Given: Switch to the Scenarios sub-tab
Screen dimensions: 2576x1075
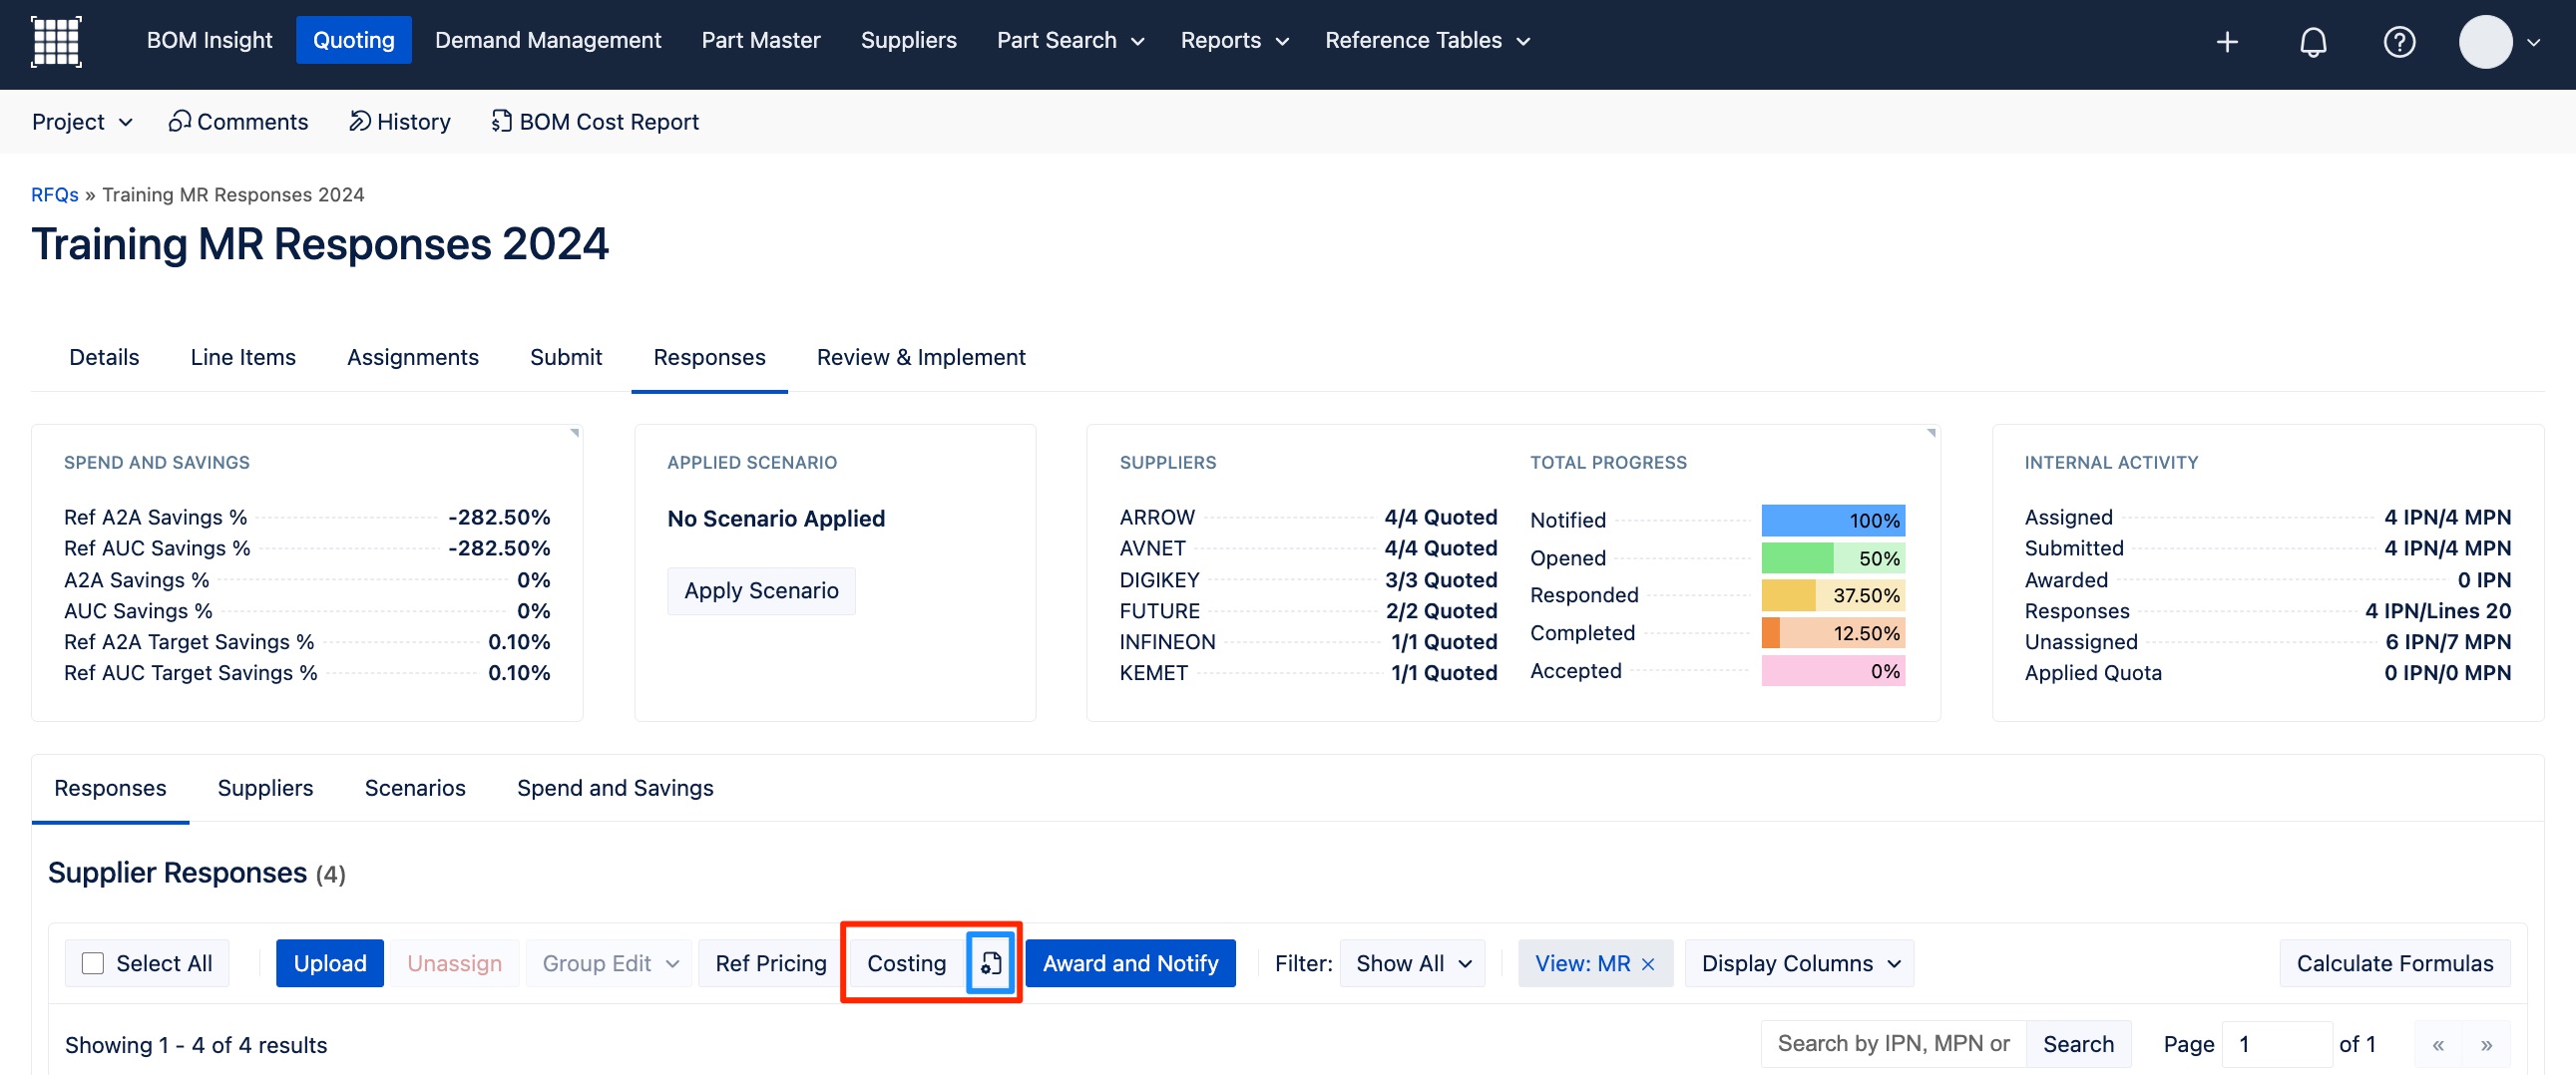Looking at the screenshot, I should pyautogui.click(x=415, y=788).
